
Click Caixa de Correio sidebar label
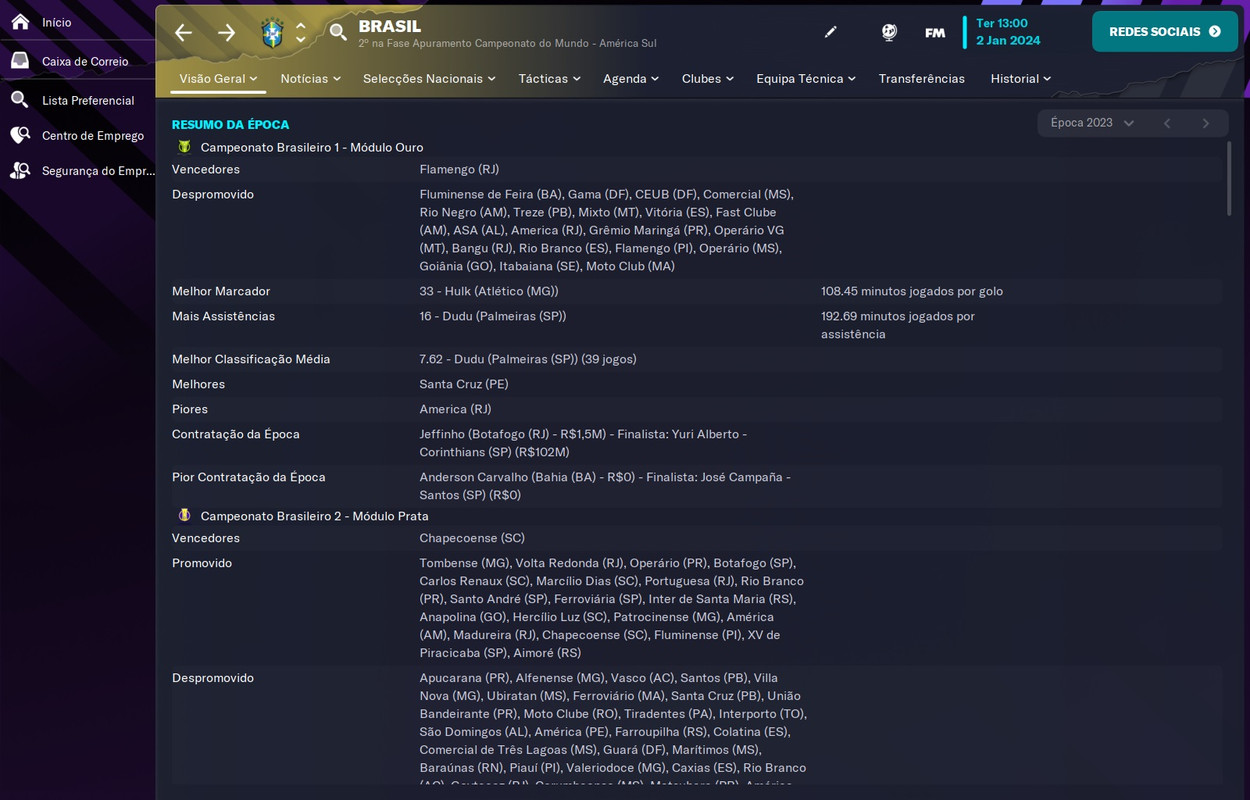pos(85,61)
